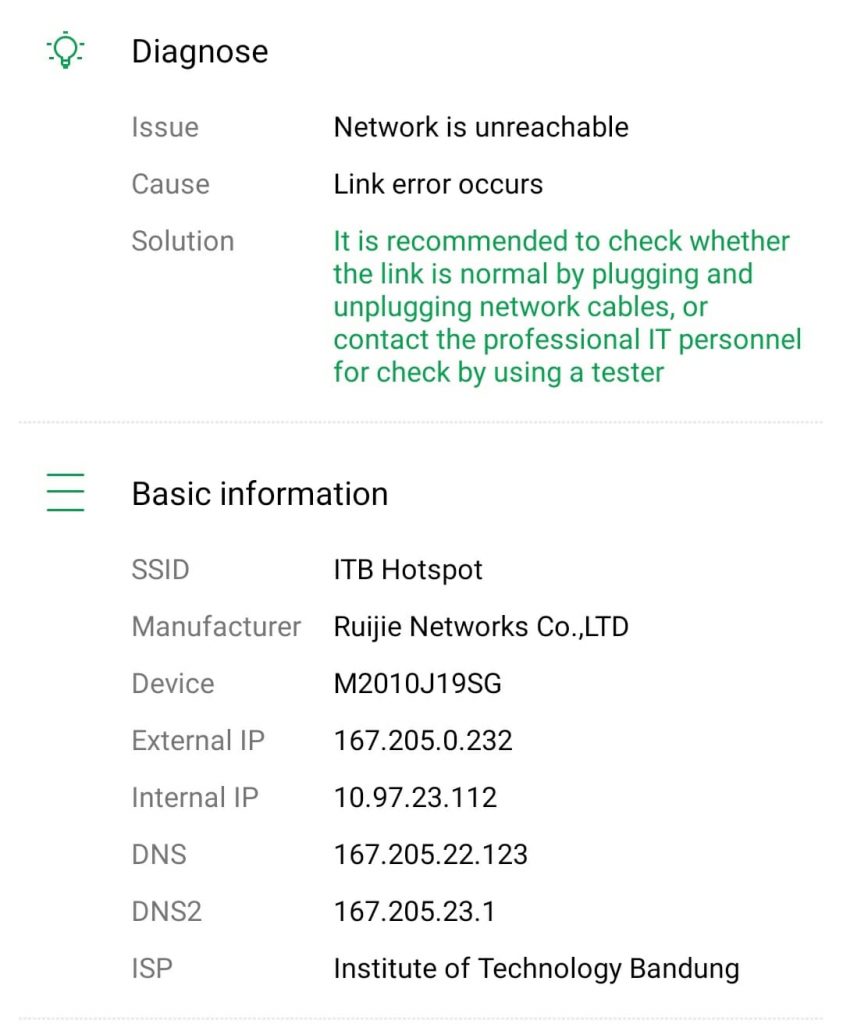Open the green recommended solution text
The image size is (843, 1024).
coord(567,307)
